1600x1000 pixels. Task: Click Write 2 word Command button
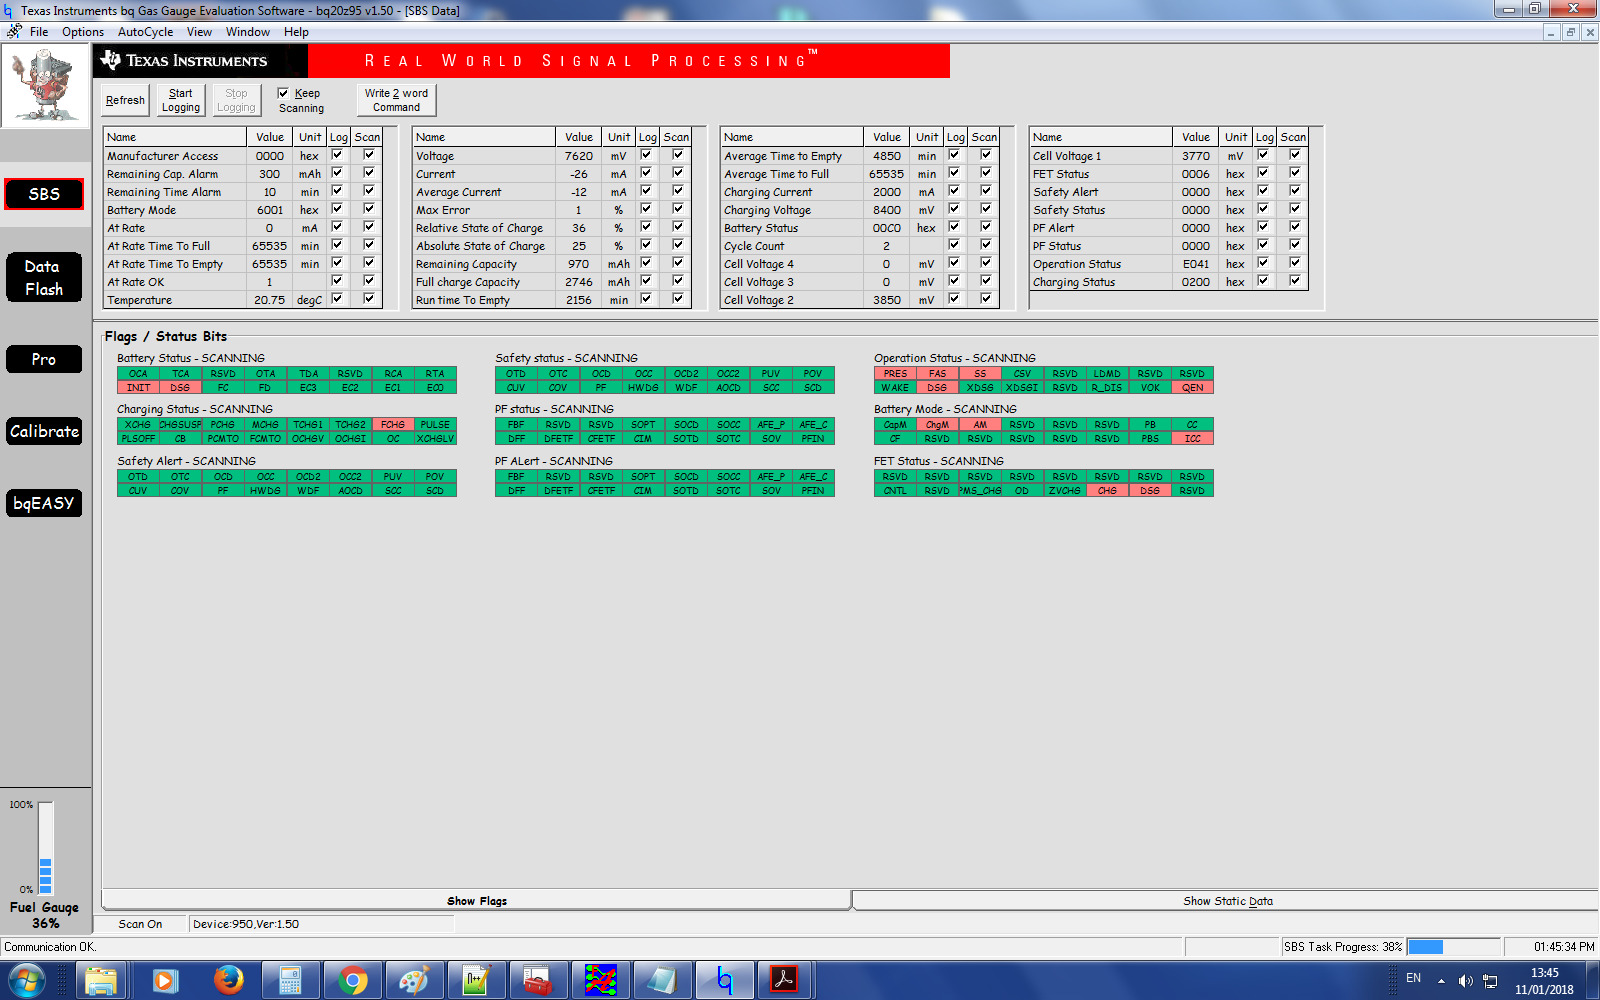coord(396,100)
